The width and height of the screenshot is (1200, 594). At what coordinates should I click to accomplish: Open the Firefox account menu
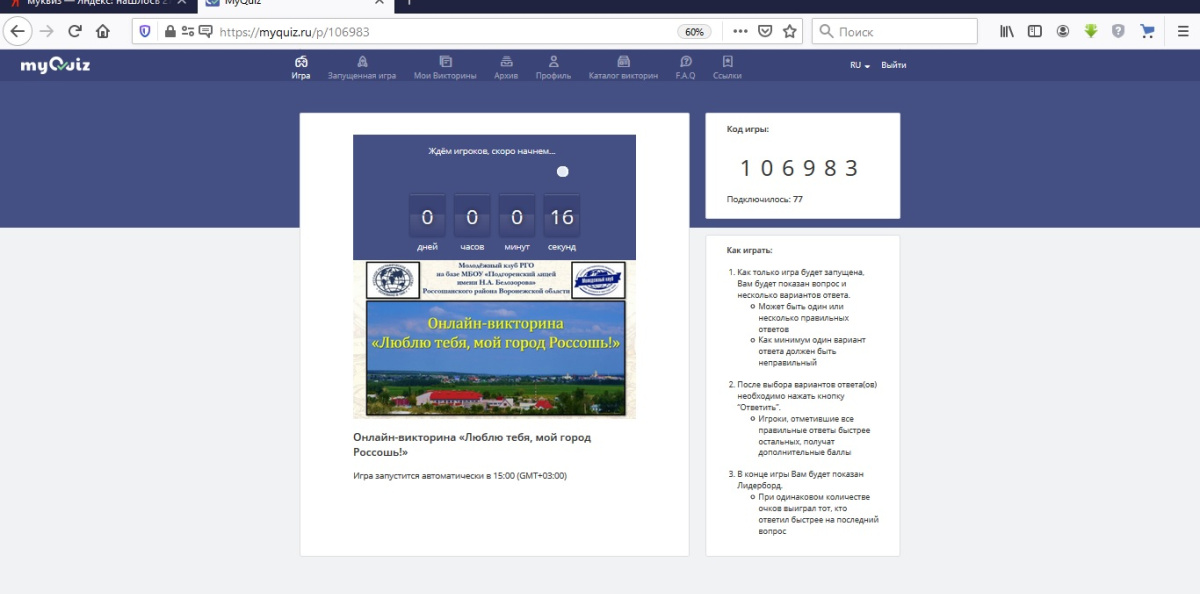coord(1063,31)
